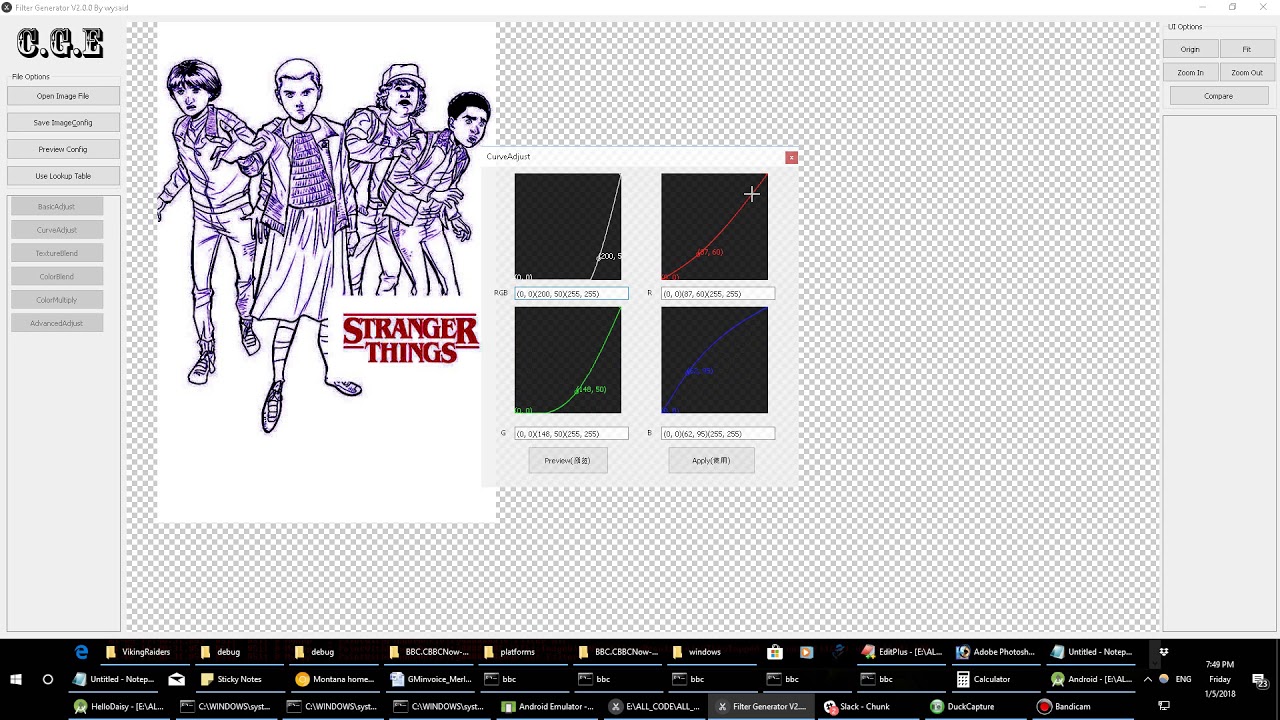Open the Microsoft Store taskbar icon
Viewport: 1280px width, 720px height.
(x=774, y=652)
